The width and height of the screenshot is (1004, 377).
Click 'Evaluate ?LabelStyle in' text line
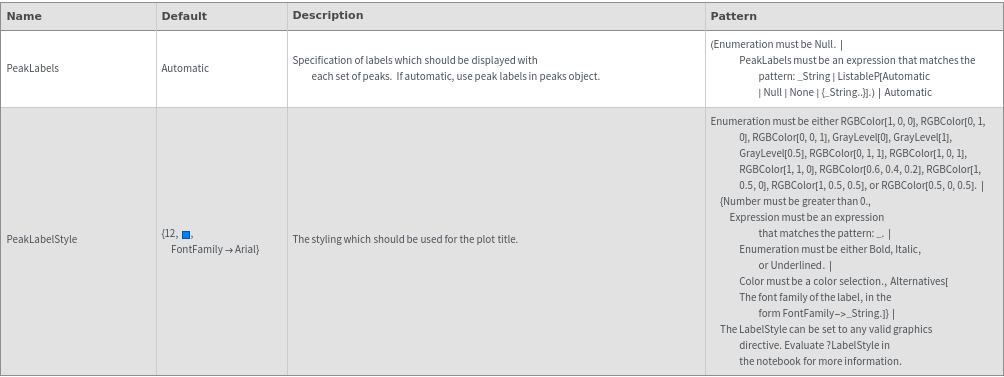point(814,345)
